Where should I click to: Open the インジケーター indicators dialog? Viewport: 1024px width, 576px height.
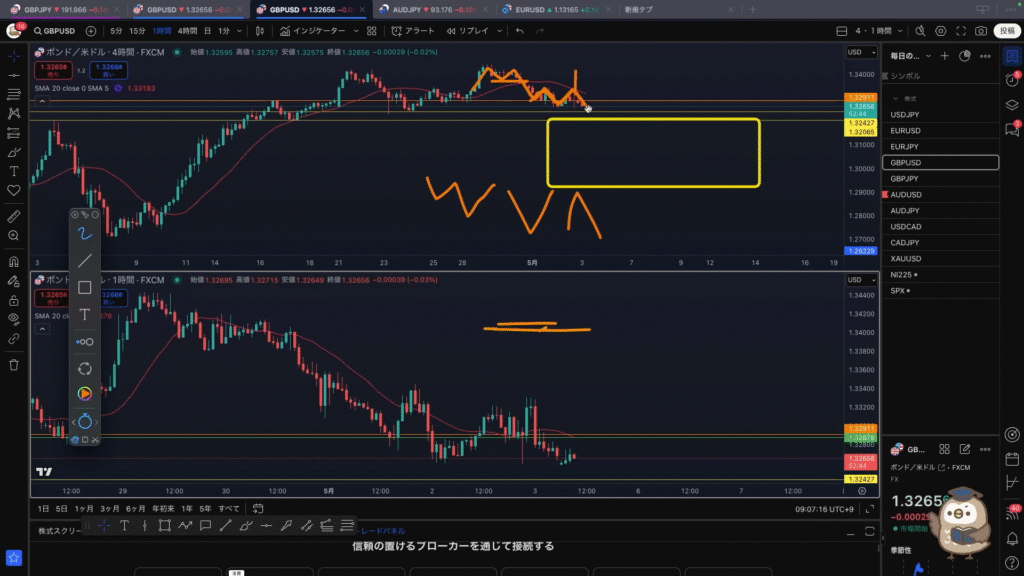click(313, 31)
